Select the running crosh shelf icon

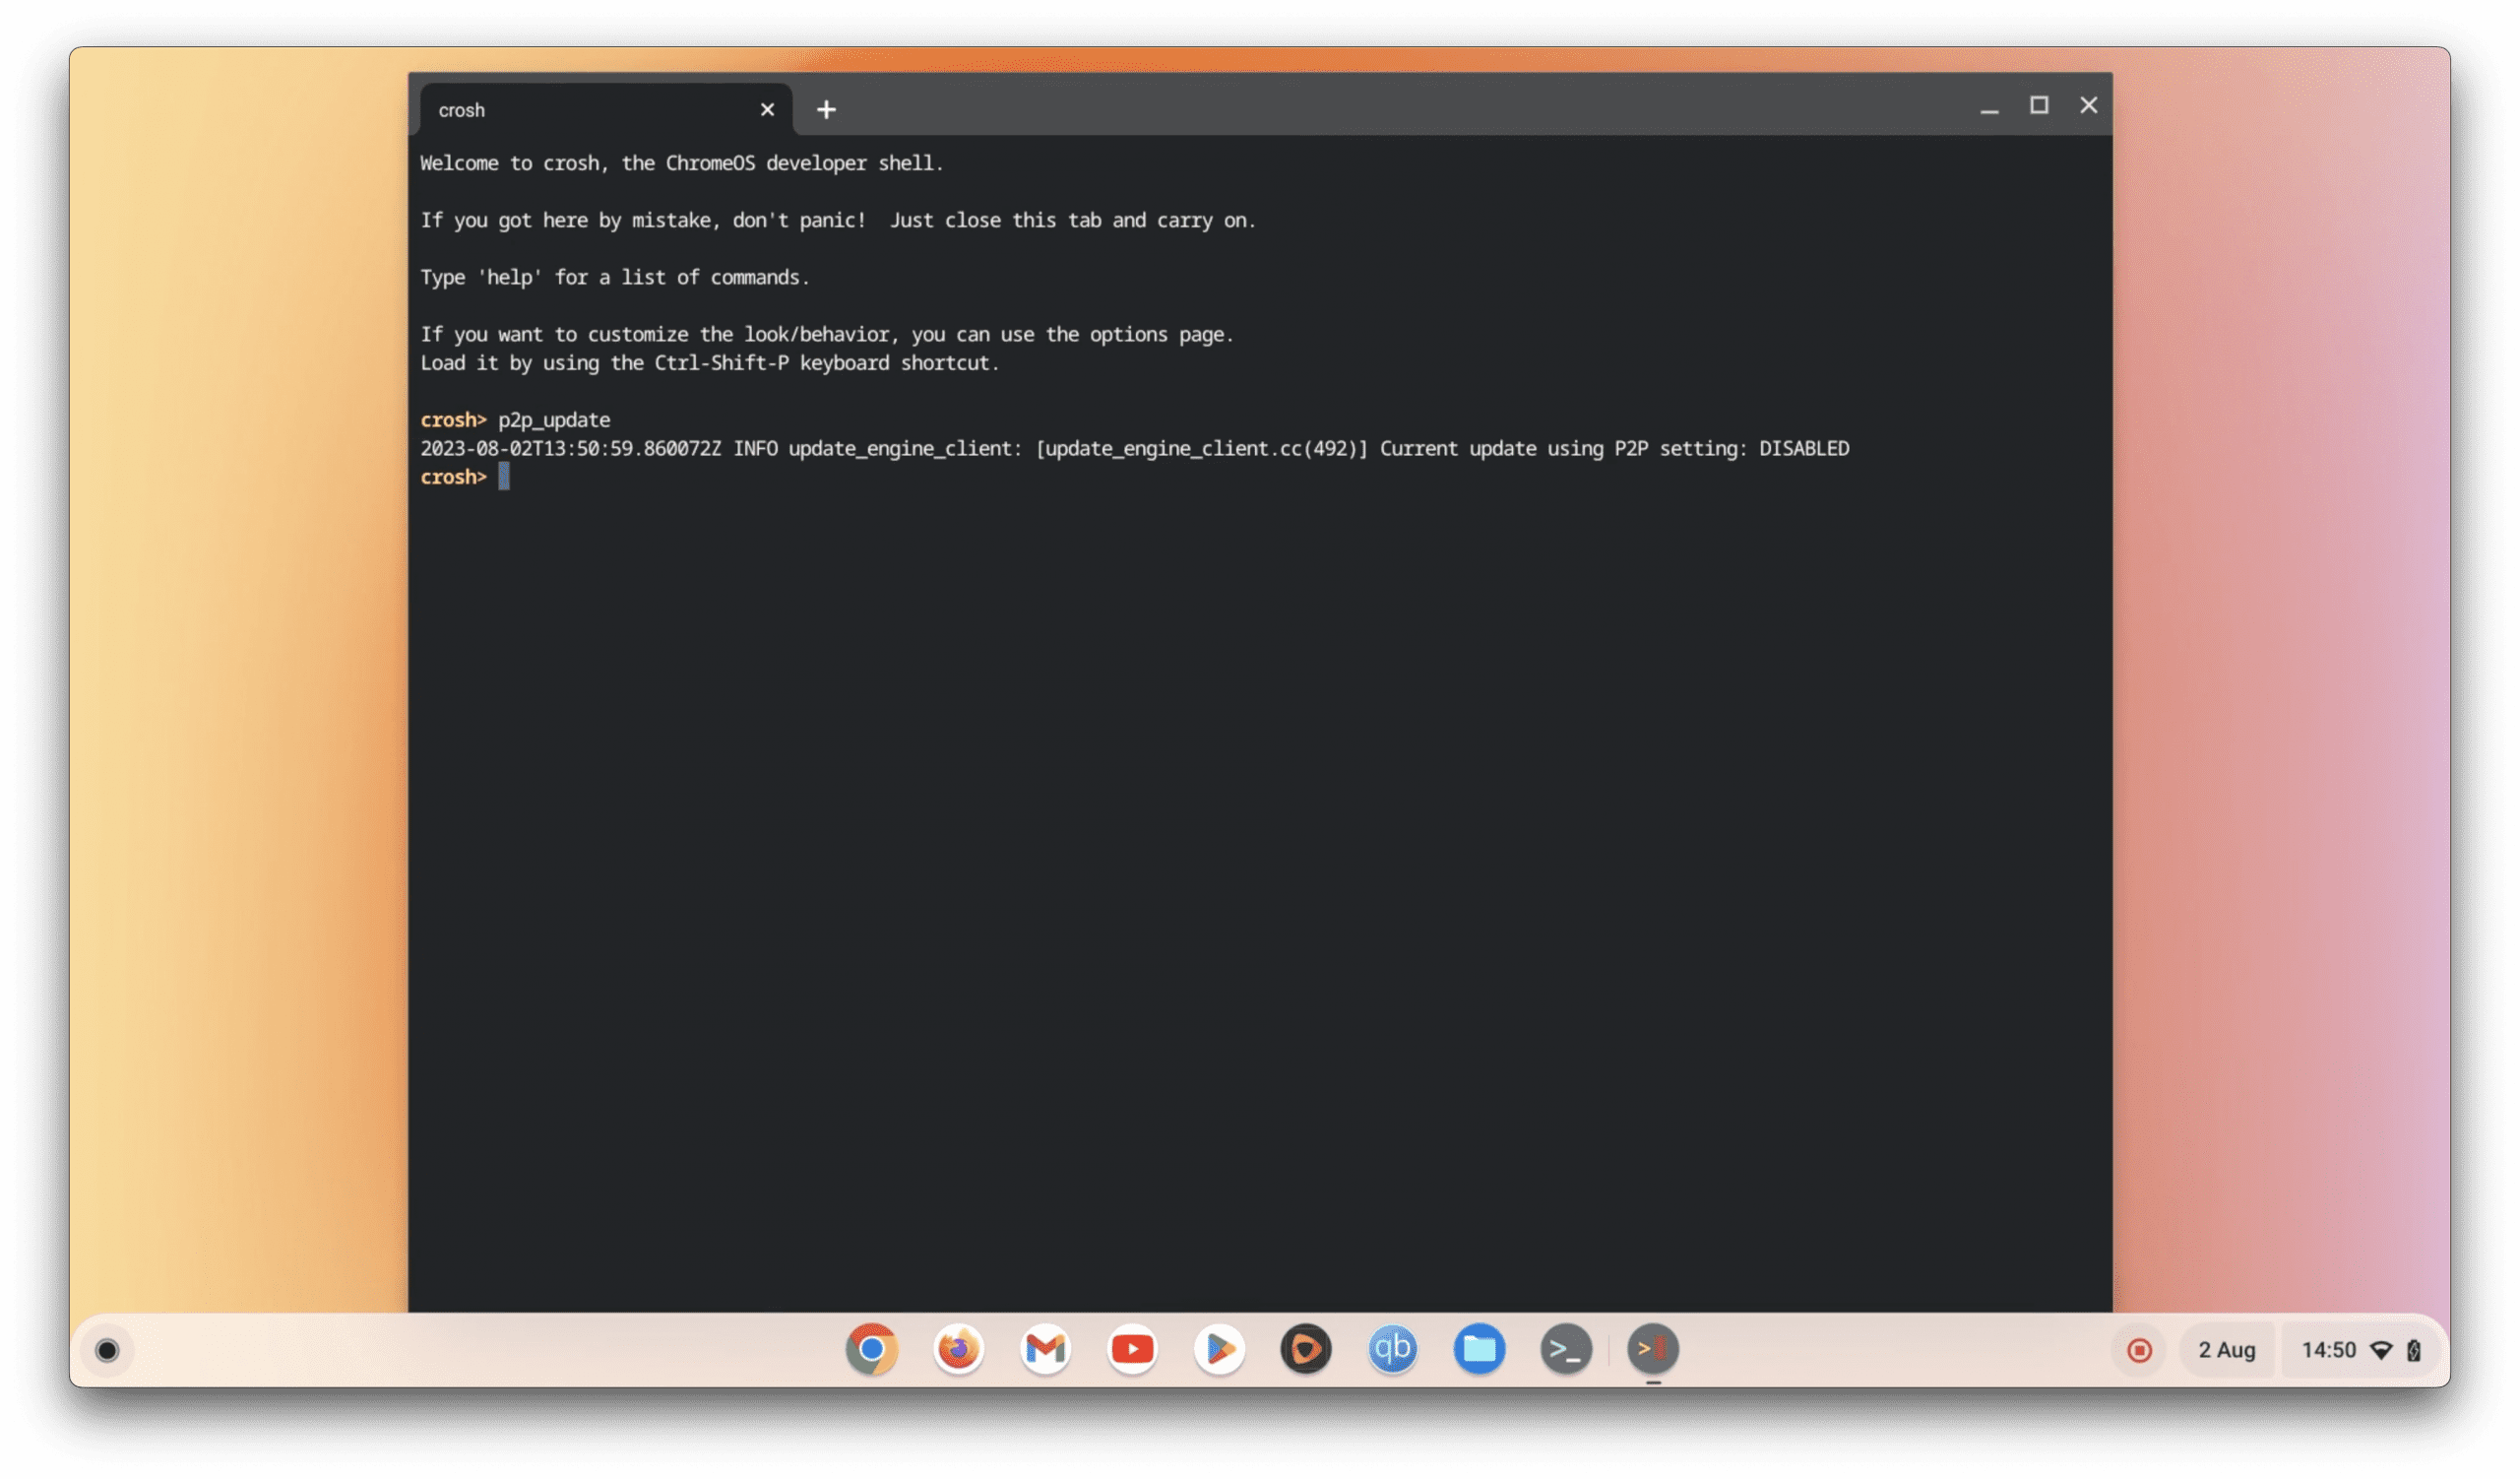pyautogui.click(x=1655, y=1350)
